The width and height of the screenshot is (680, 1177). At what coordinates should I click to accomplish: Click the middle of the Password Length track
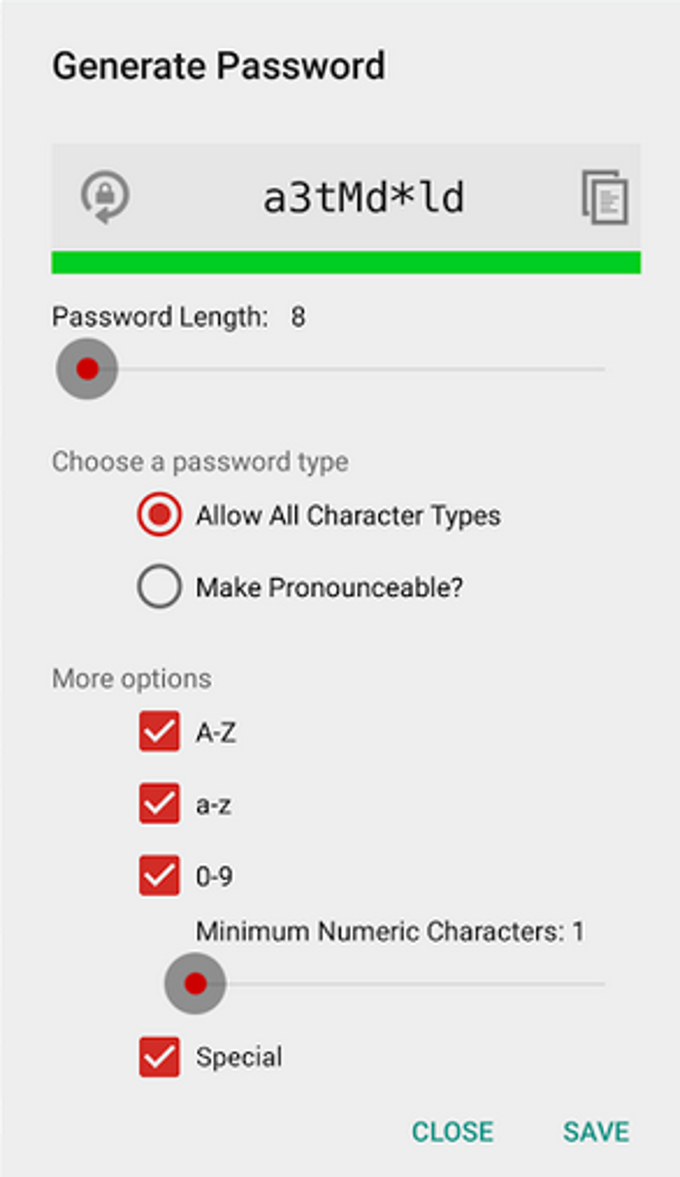(345, 369)
